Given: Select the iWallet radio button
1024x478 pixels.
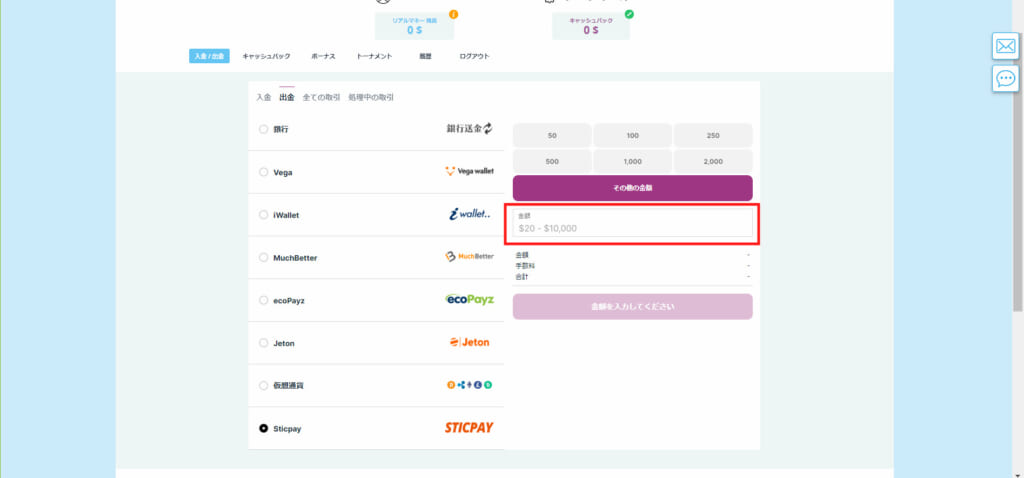Looking at the screenshot, I should 263,214.
